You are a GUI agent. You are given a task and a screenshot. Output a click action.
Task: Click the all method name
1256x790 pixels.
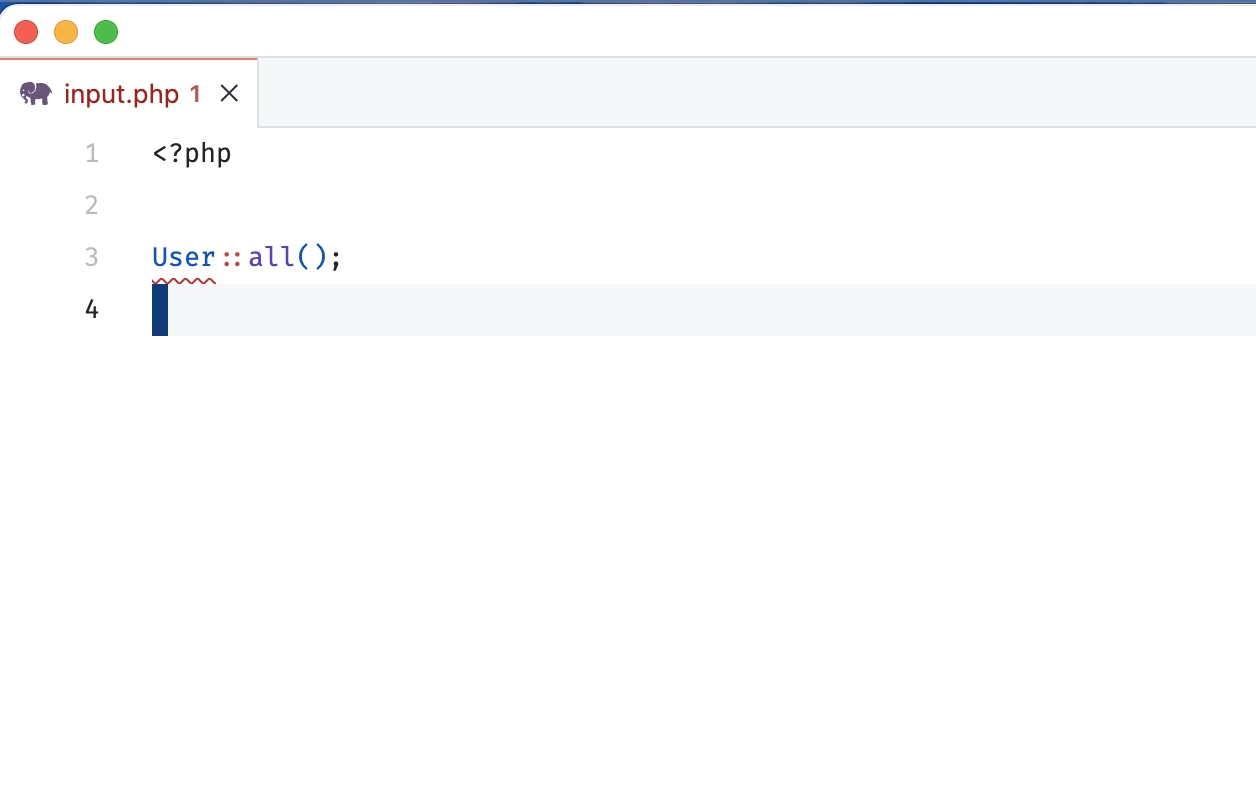(x=271, y=258)
